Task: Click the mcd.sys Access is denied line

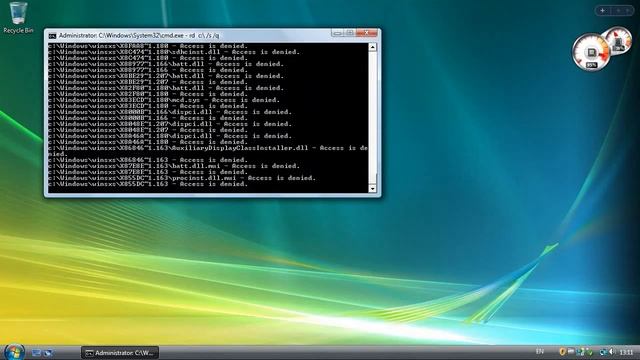Action: pyautogui.click(x=164, y=100)
